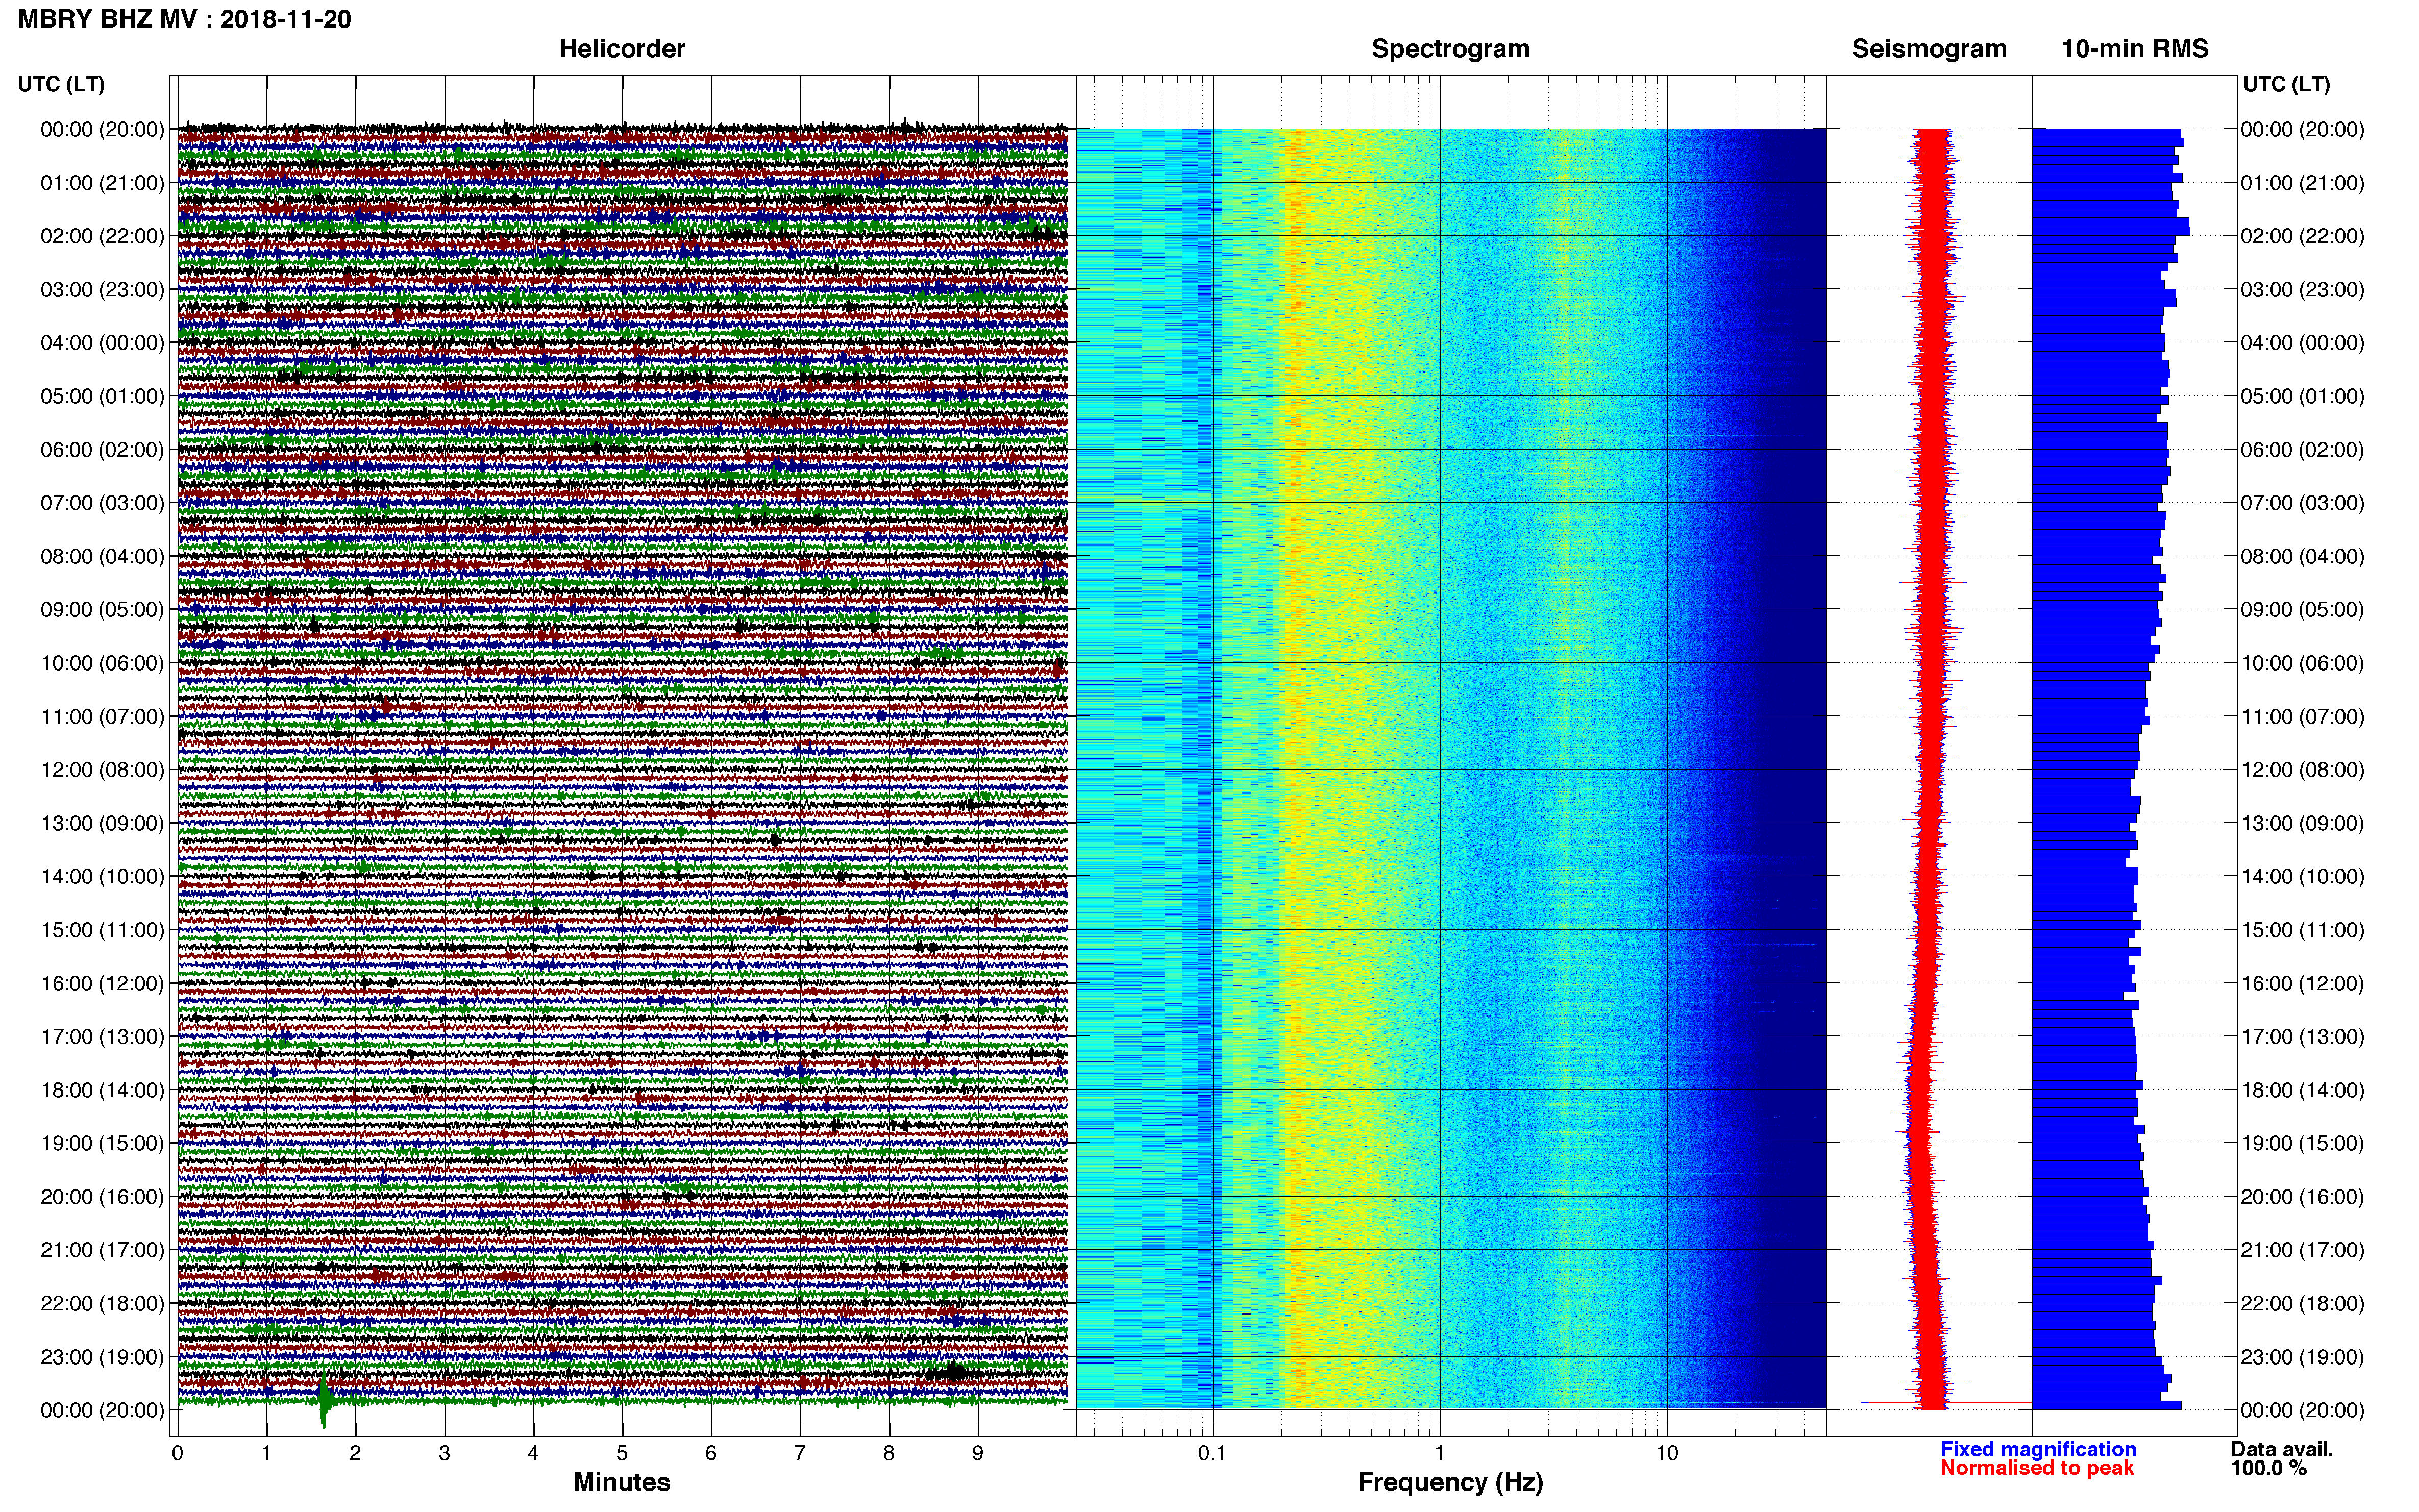Image resolution: width=2419 pixels, height=1512 pixels.
Task: Click the right 'UTC (LT)' axis label
Action: [2286, 84]
